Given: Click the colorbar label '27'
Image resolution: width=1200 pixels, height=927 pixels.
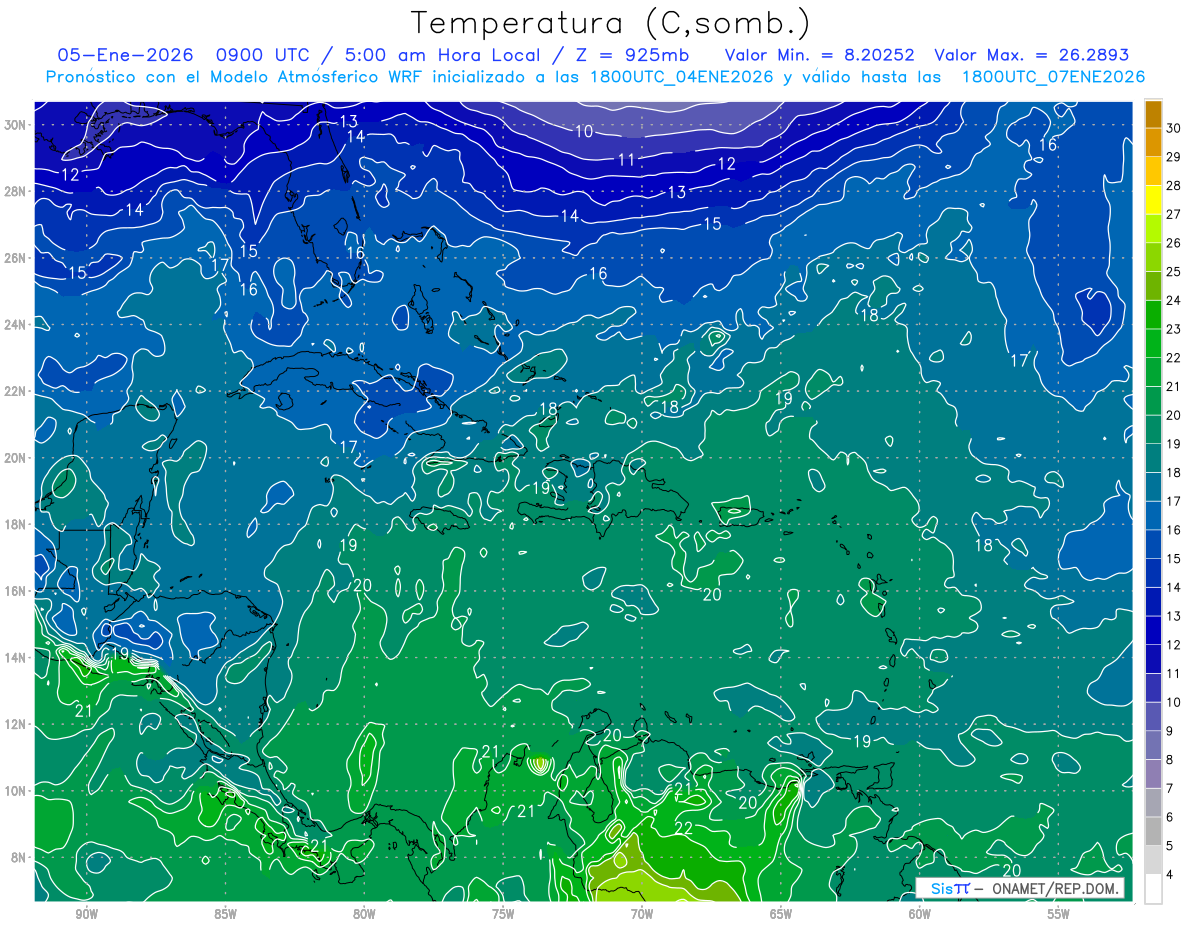Looking at the screenshot, I should pyautogui.click(x=1174, y=214).
